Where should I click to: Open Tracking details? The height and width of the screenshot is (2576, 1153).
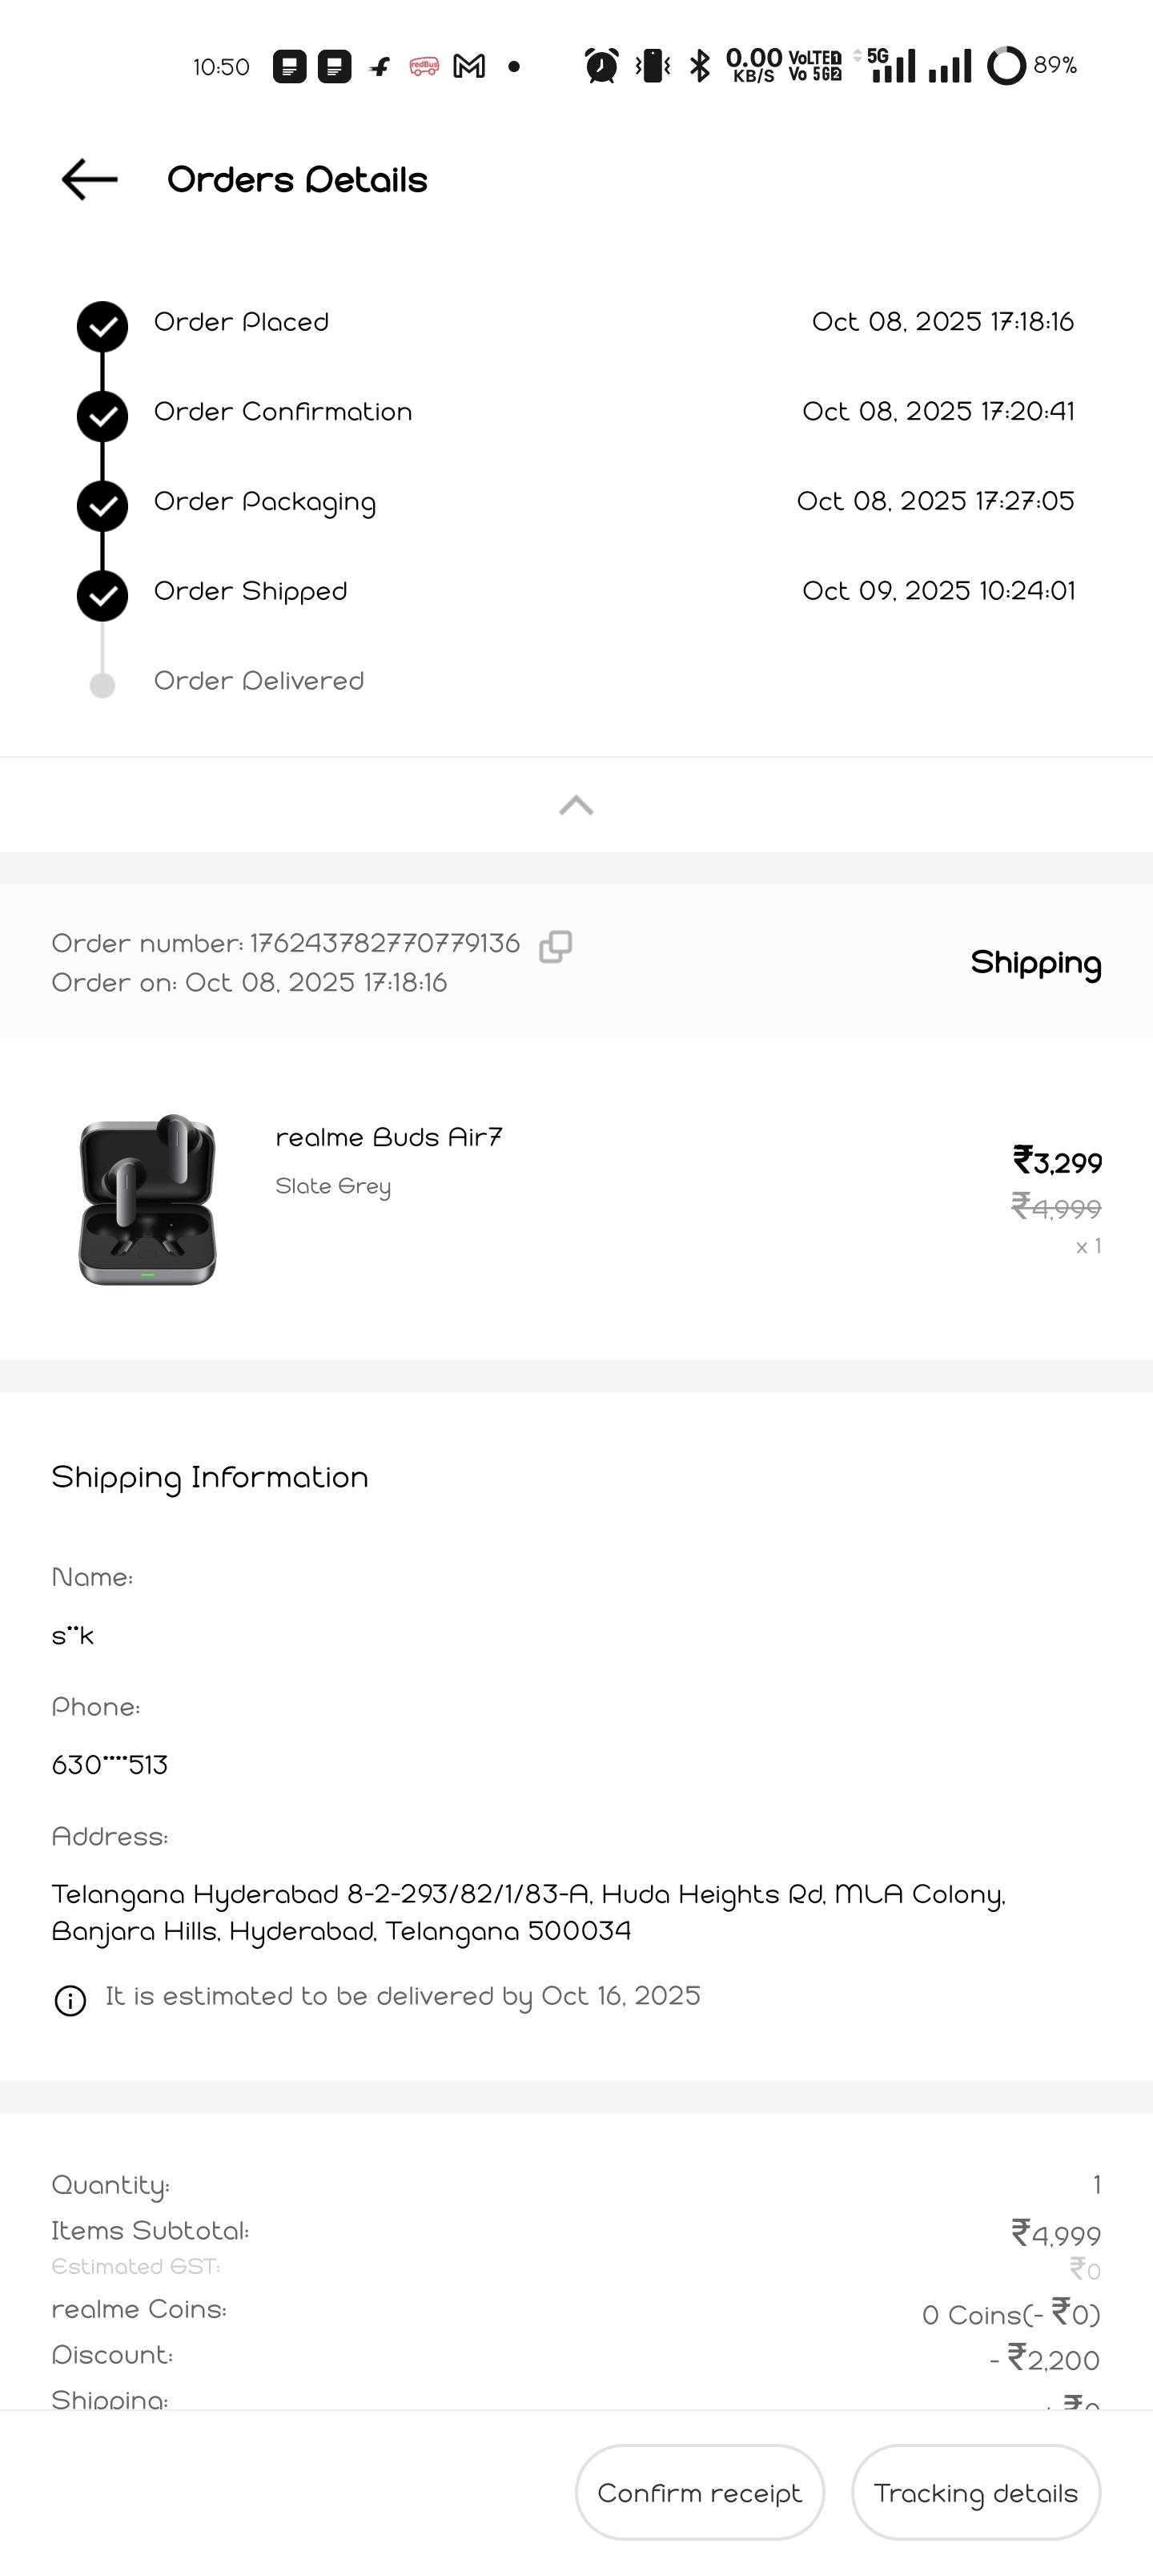(975, 2492)
